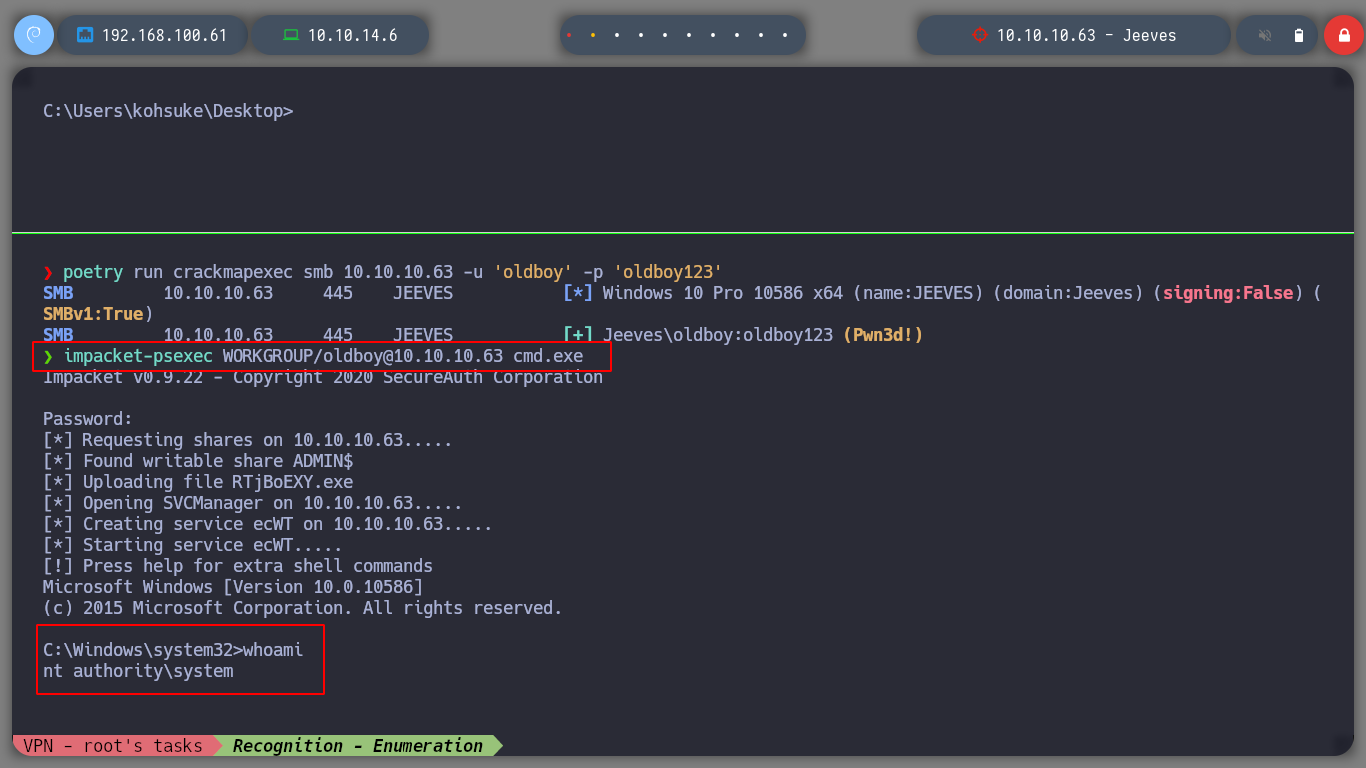Screen dimensions: 1366x768
Task: Click the 'nt authority\system' output
Action: click(138, 671)
